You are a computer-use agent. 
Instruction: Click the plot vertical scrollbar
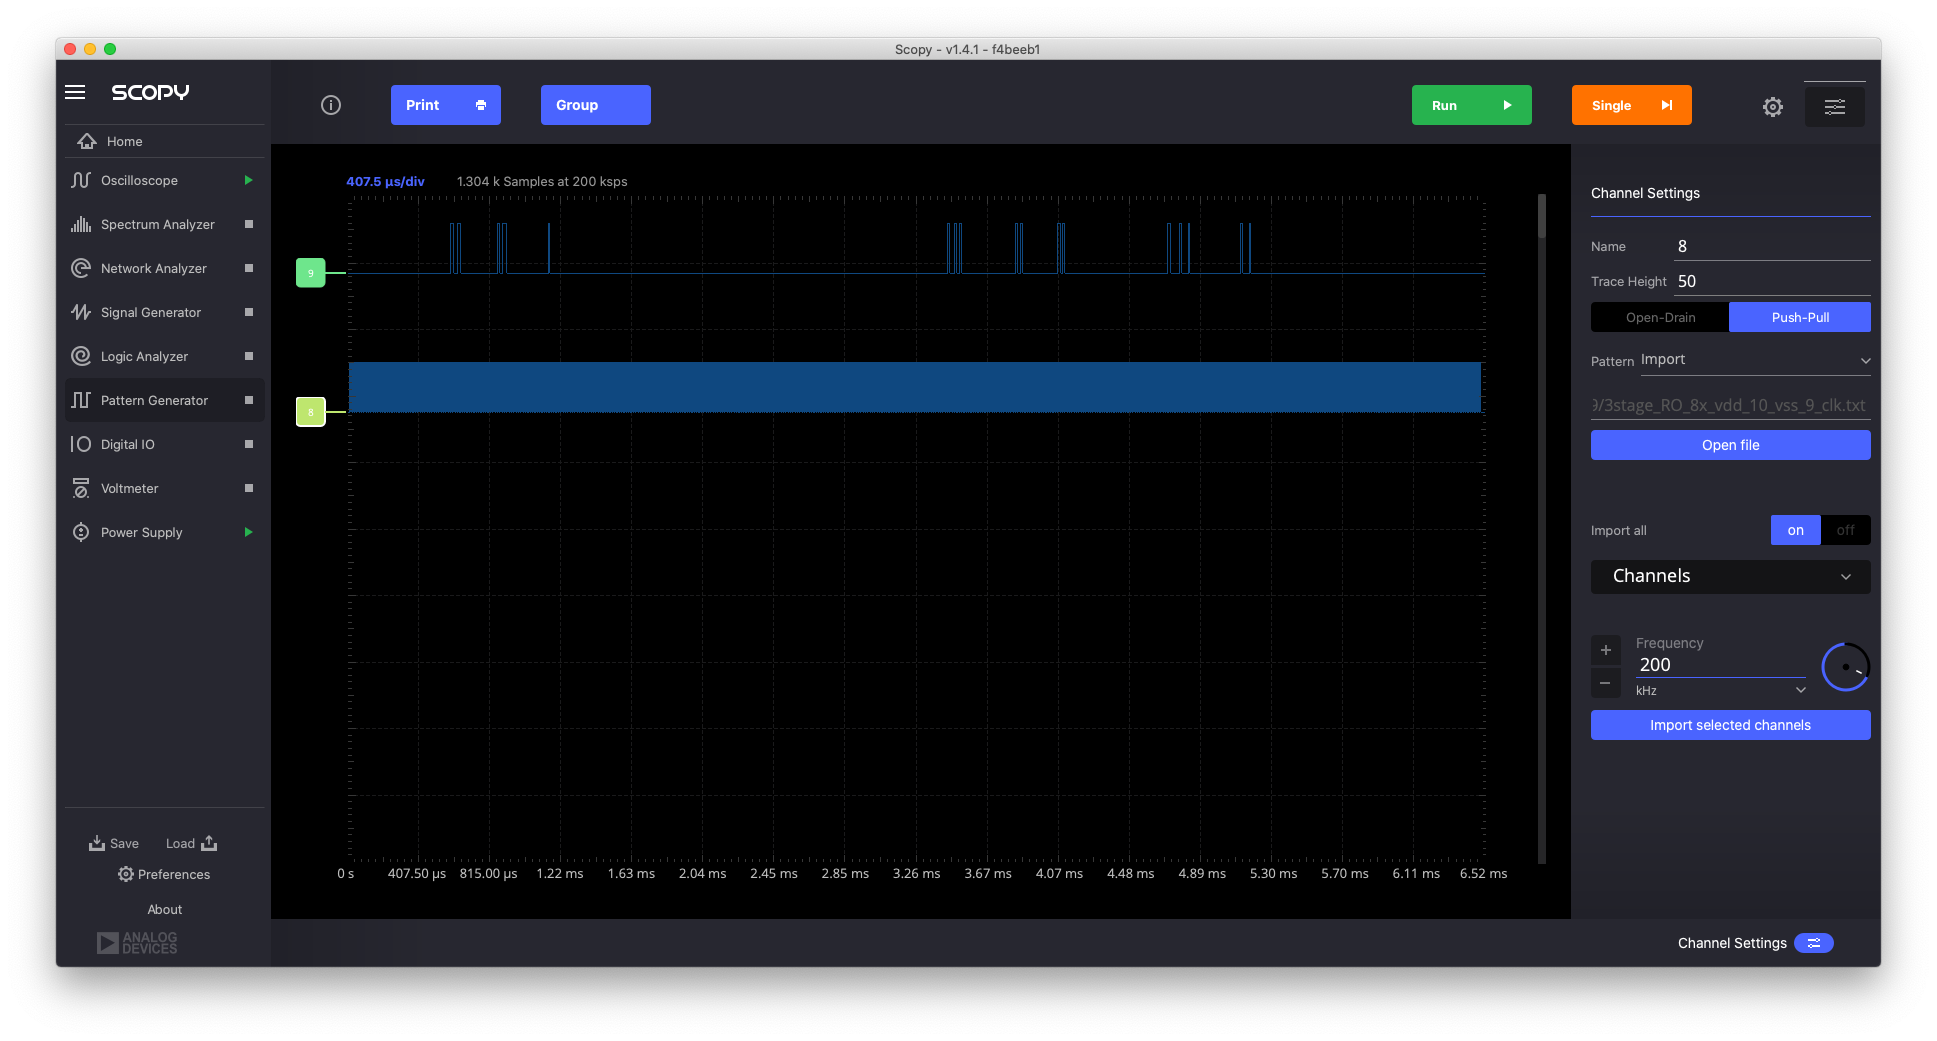[1542, 528]
